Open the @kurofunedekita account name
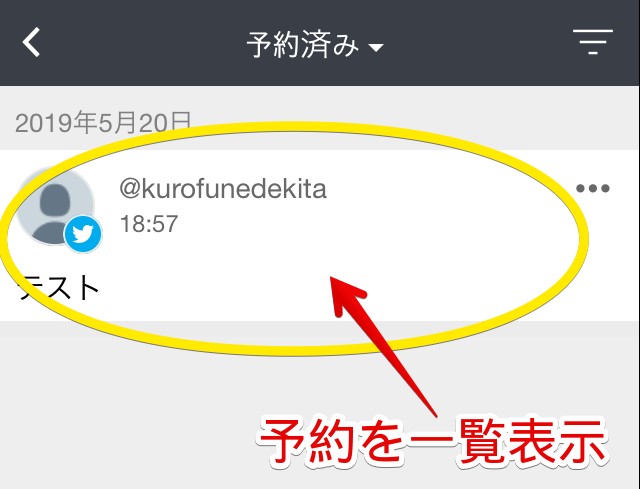The width and height of the screenshot is (640, 489). [223, 189]
